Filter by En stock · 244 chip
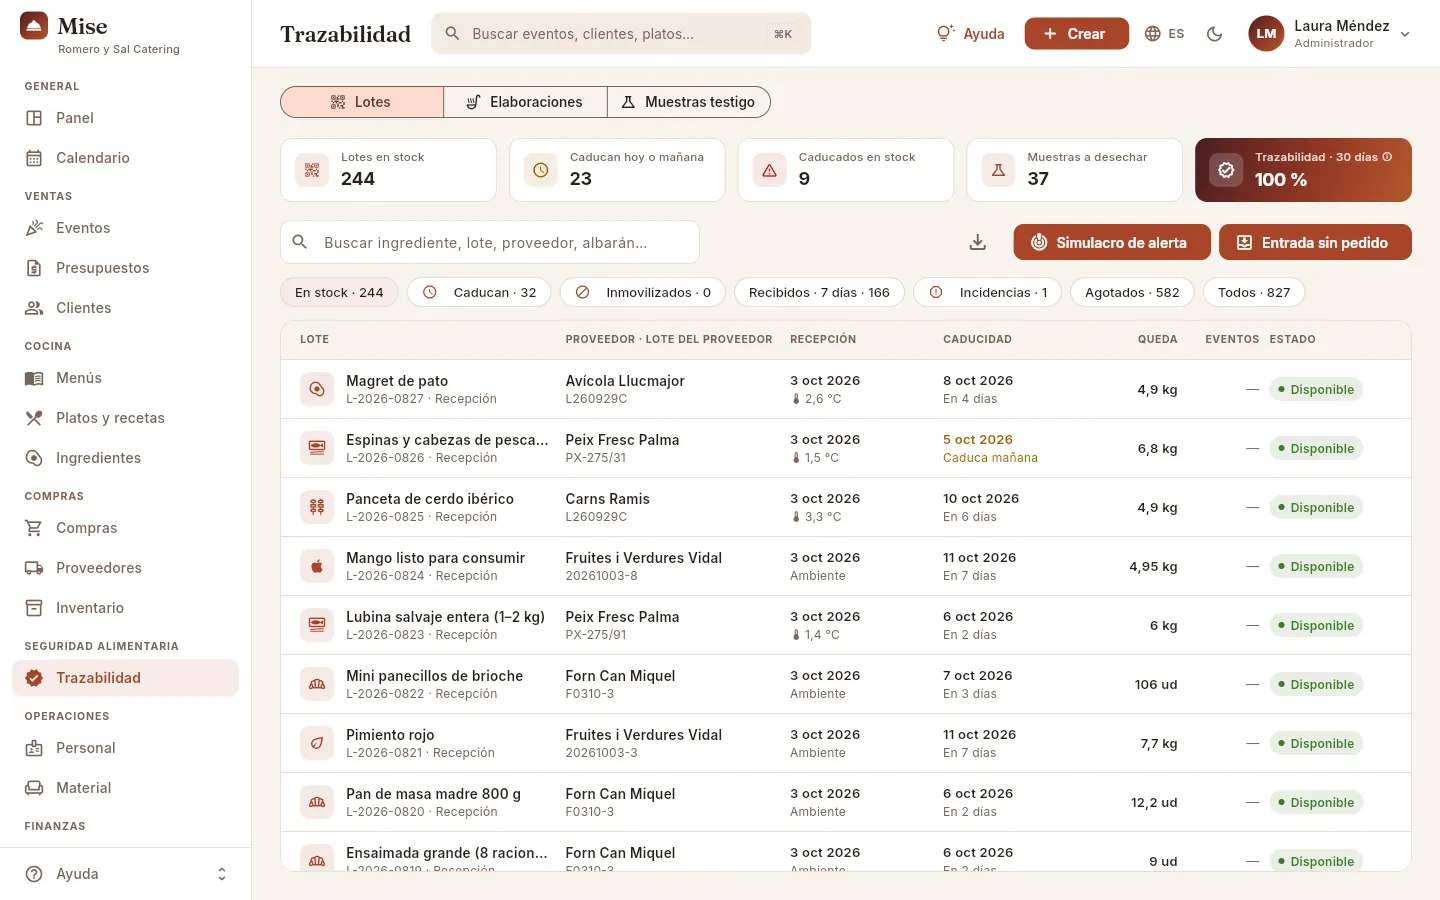The height and width of the screenshot is (900, 1440). [x=339, y=292]
